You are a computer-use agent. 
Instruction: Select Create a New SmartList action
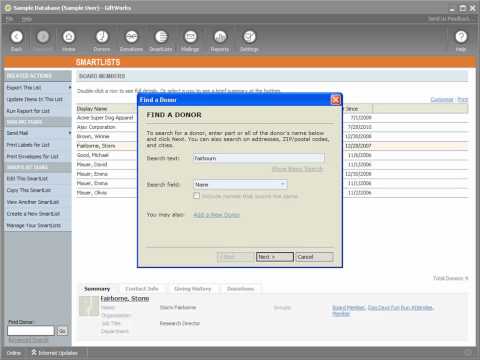[33, 214]
